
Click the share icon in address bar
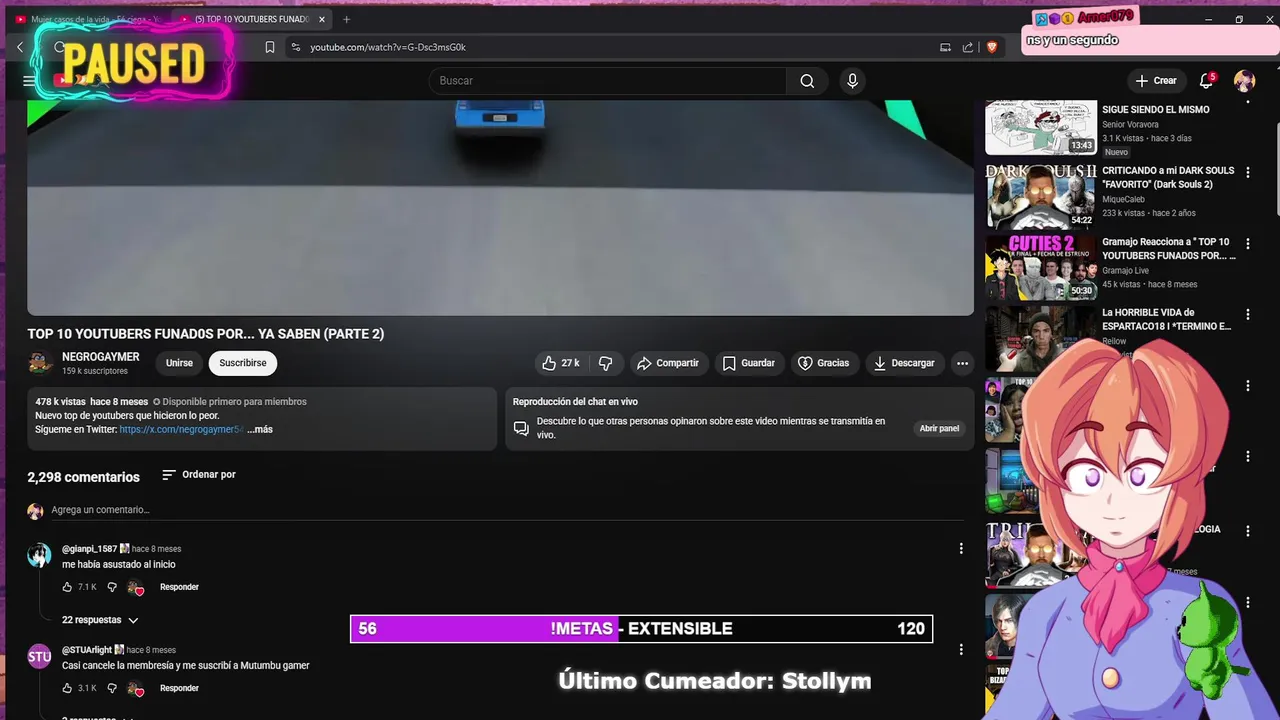point(968,47)
